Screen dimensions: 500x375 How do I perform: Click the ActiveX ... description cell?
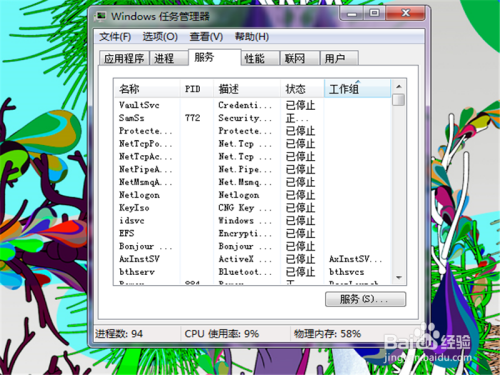[245, 259]
